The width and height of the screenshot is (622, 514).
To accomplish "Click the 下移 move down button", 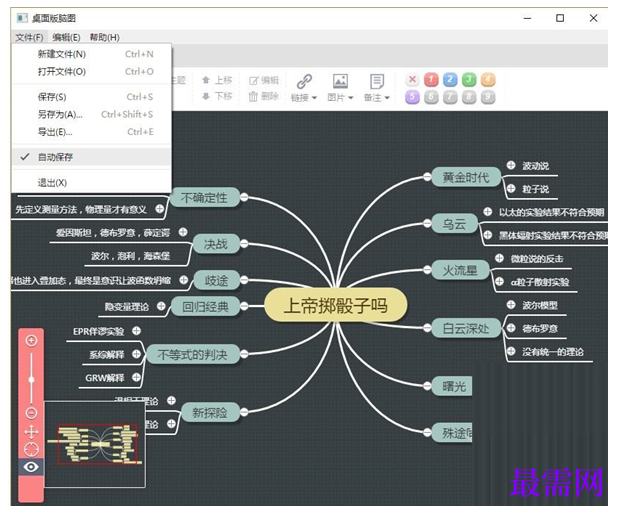I will (217, 96).
